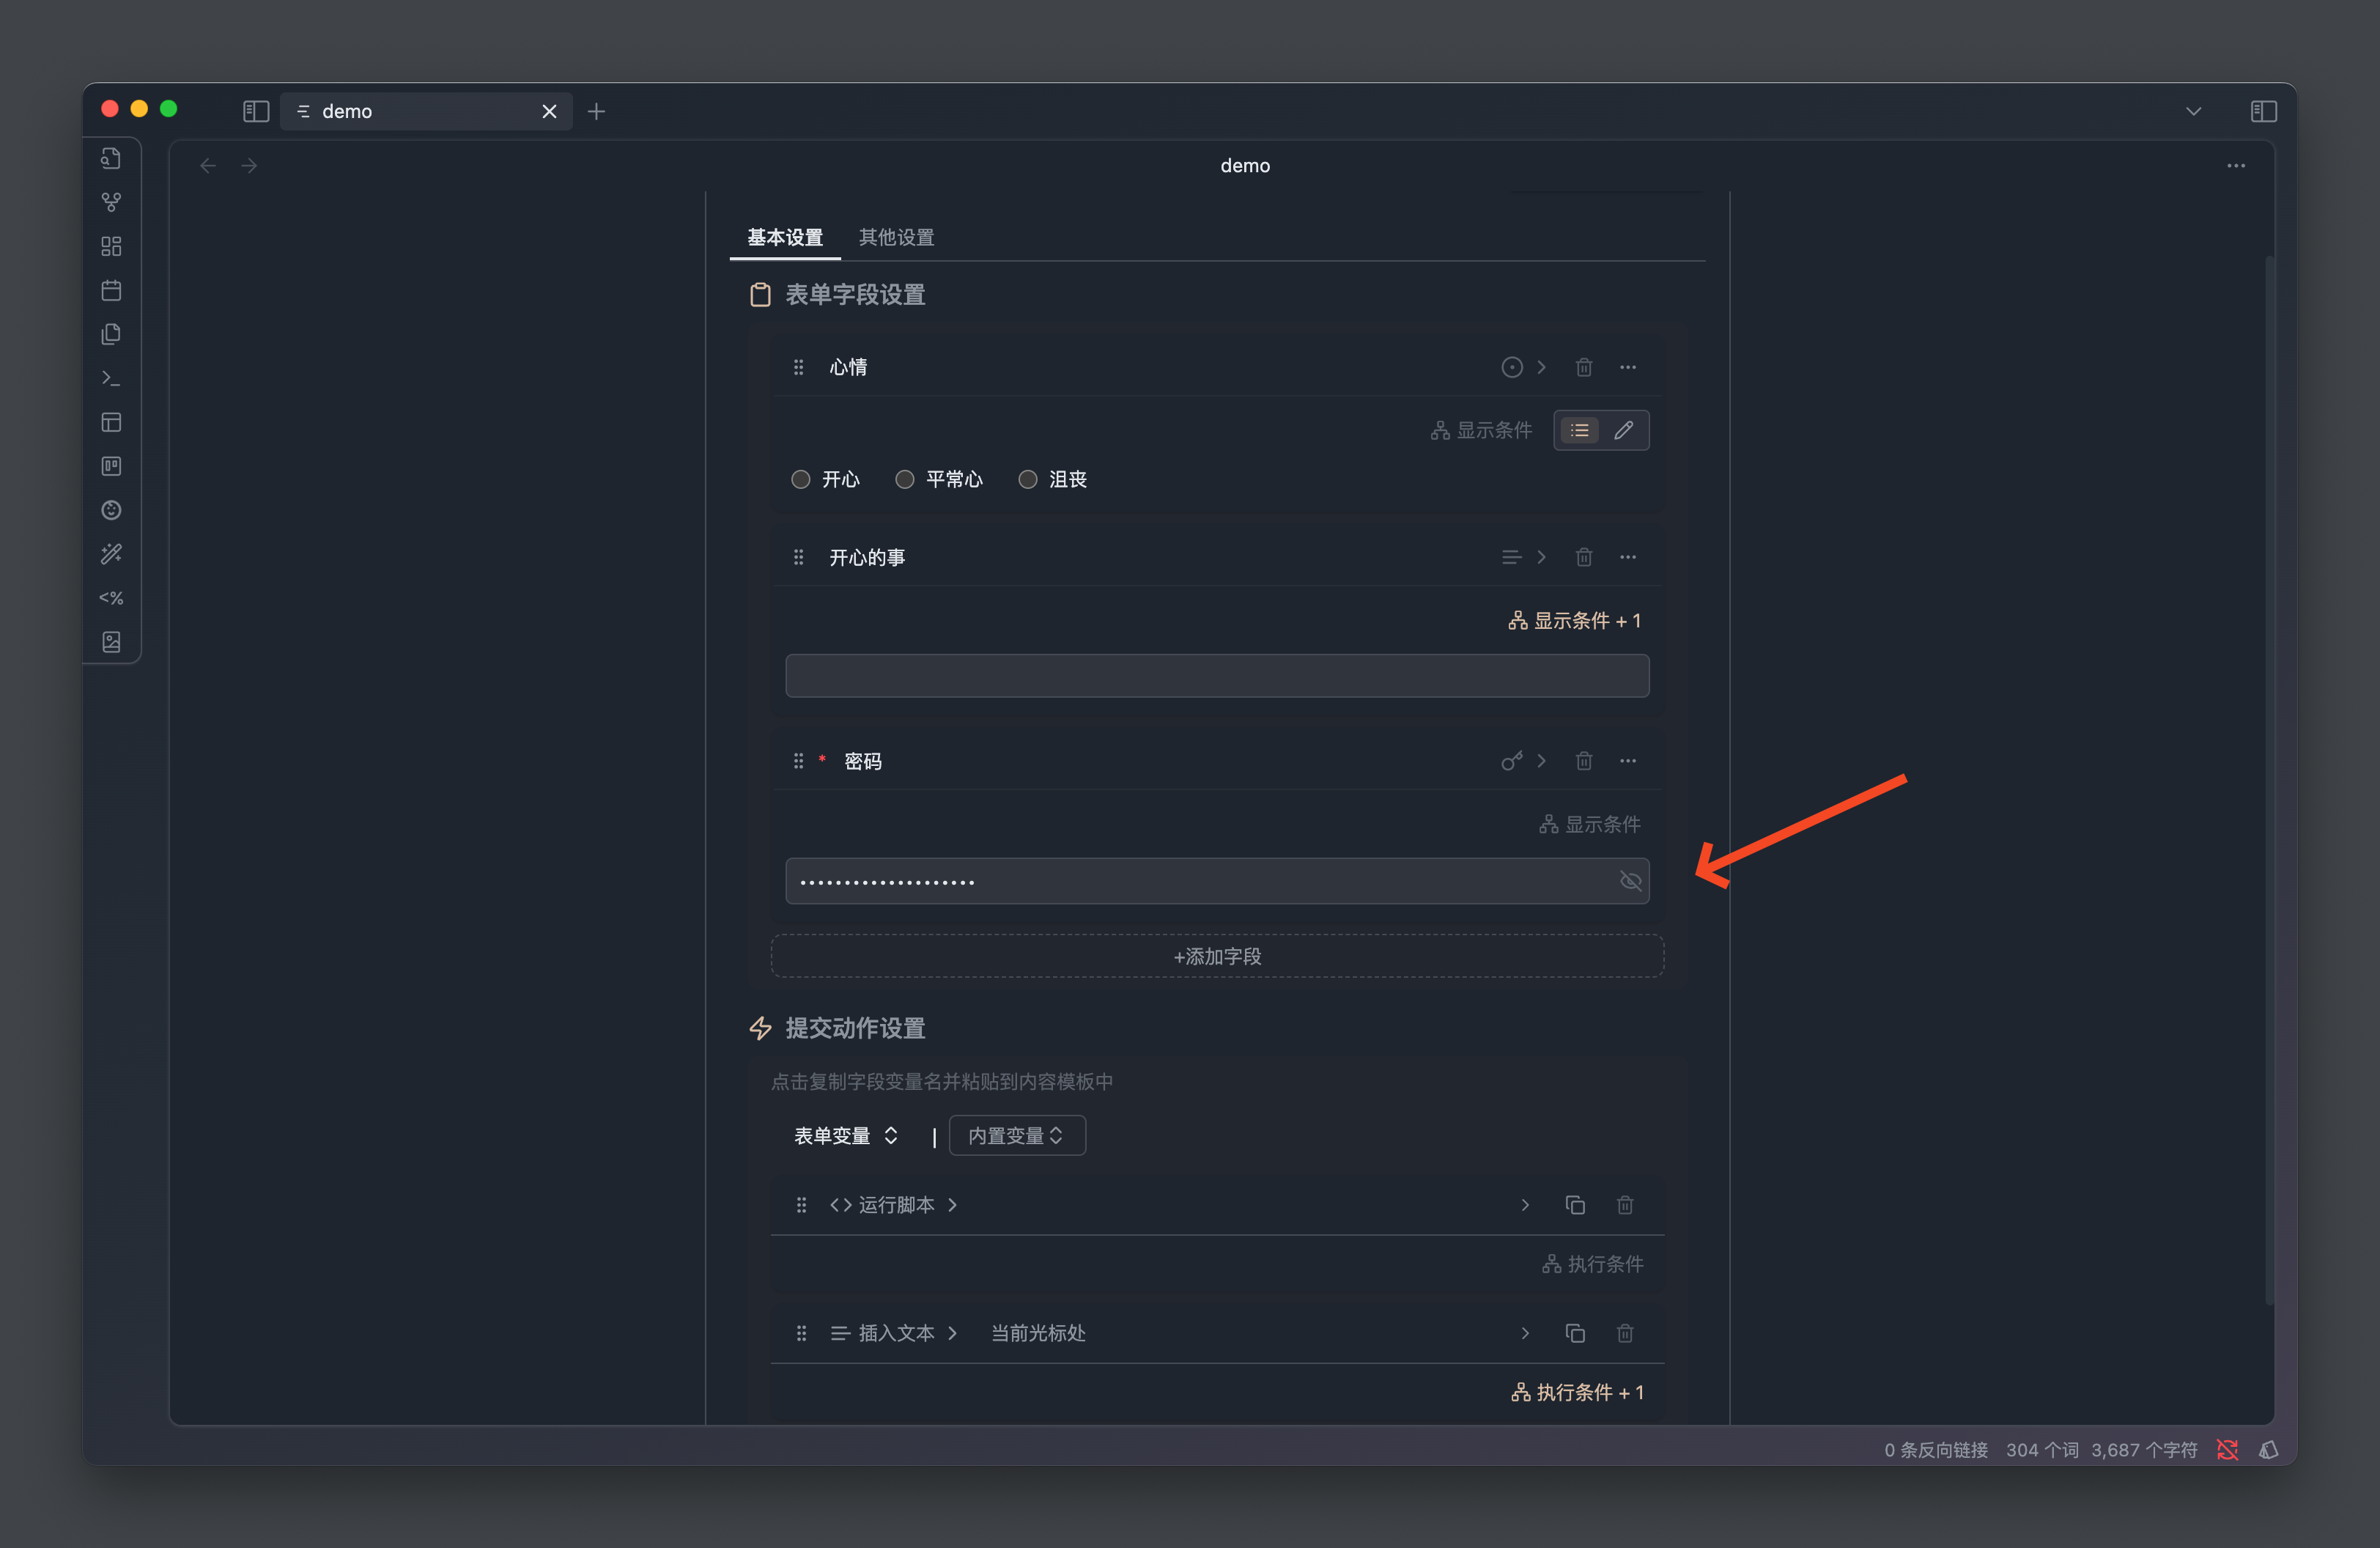2380x1548 pixels.
Task: Expand the 开心的事 field type chevron
Action: click(x=1541, y=557)
